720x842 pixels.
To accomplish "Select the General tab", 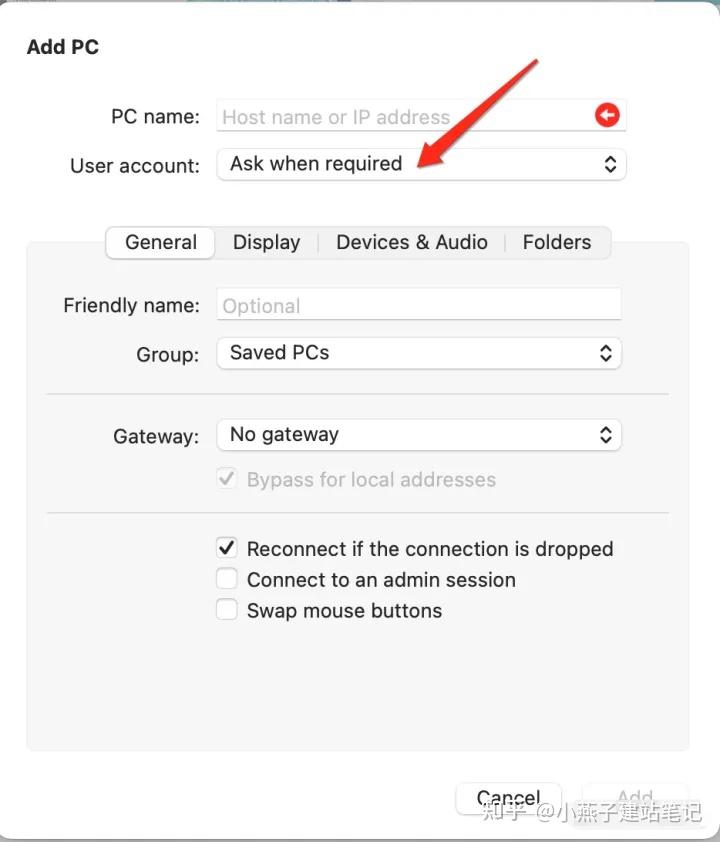I will point(161,242).
